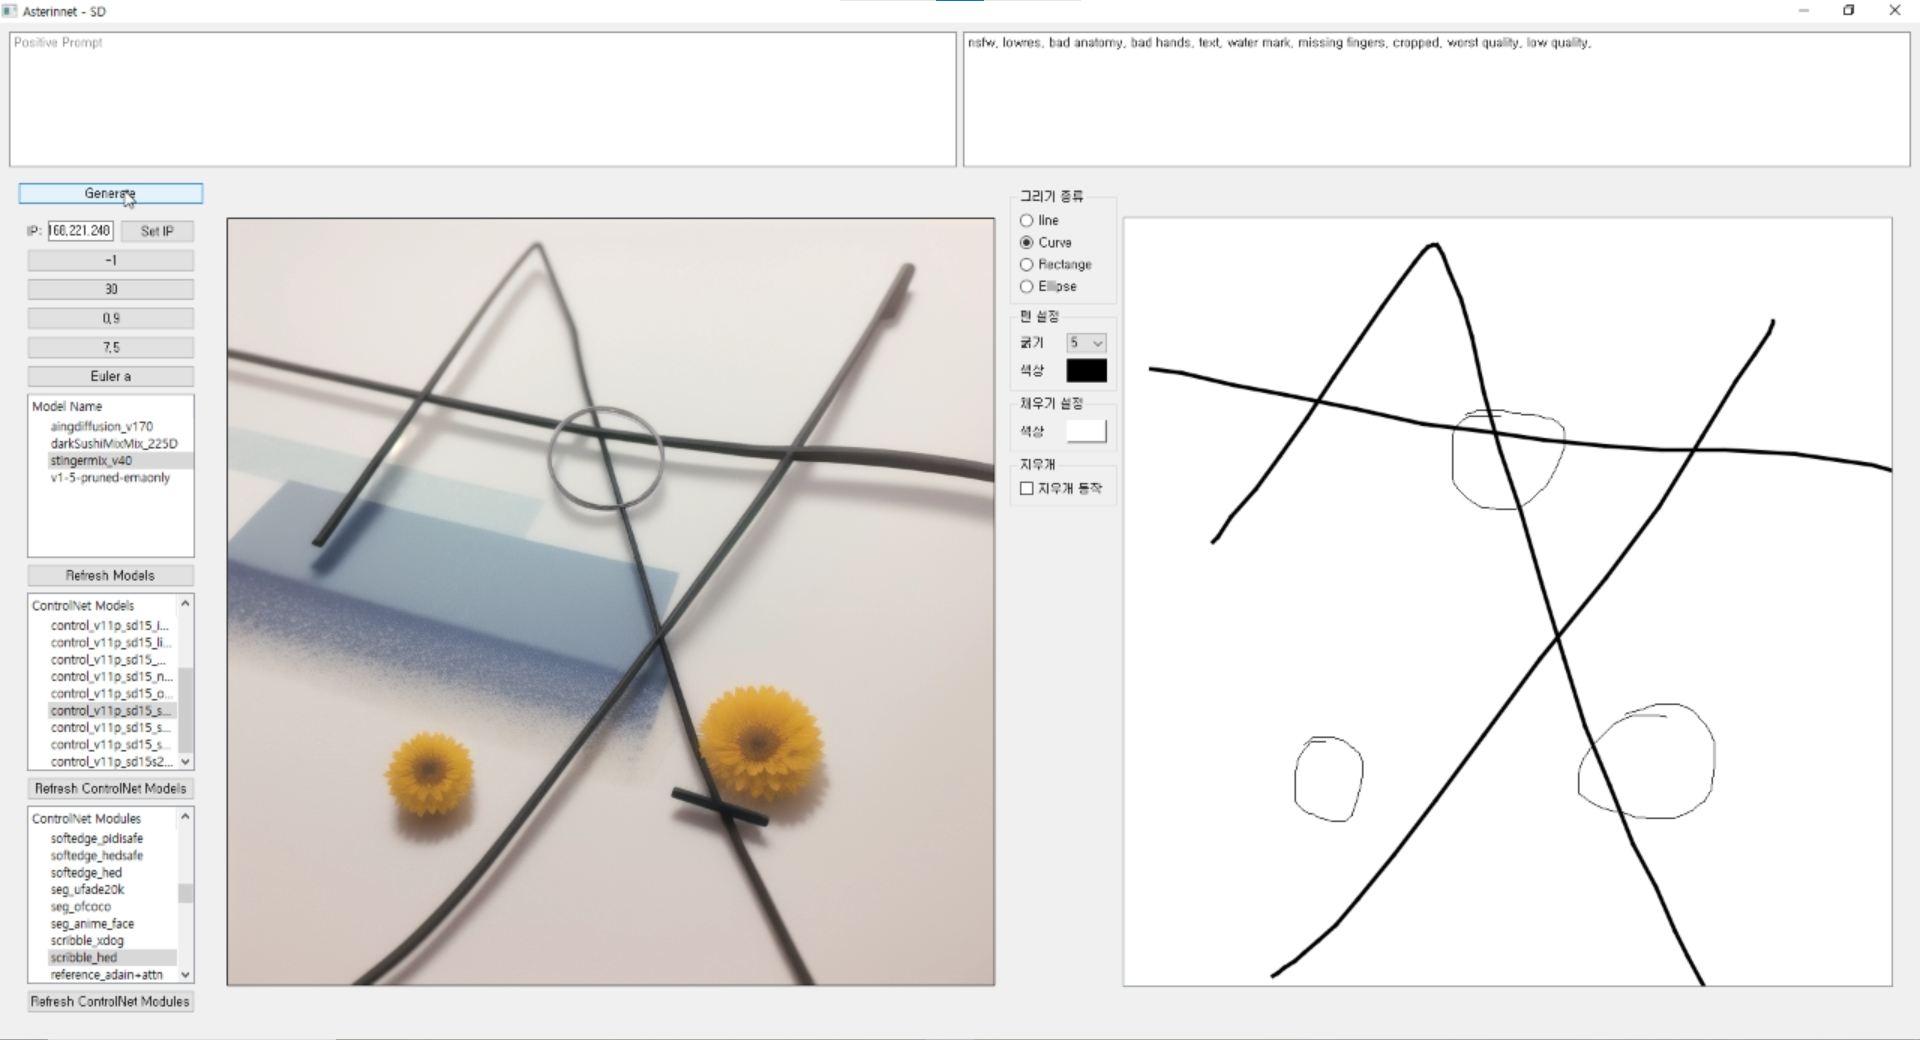Select softedge_pidisafe module
Screen dimensions: 1920x1040
click(97, 838)
